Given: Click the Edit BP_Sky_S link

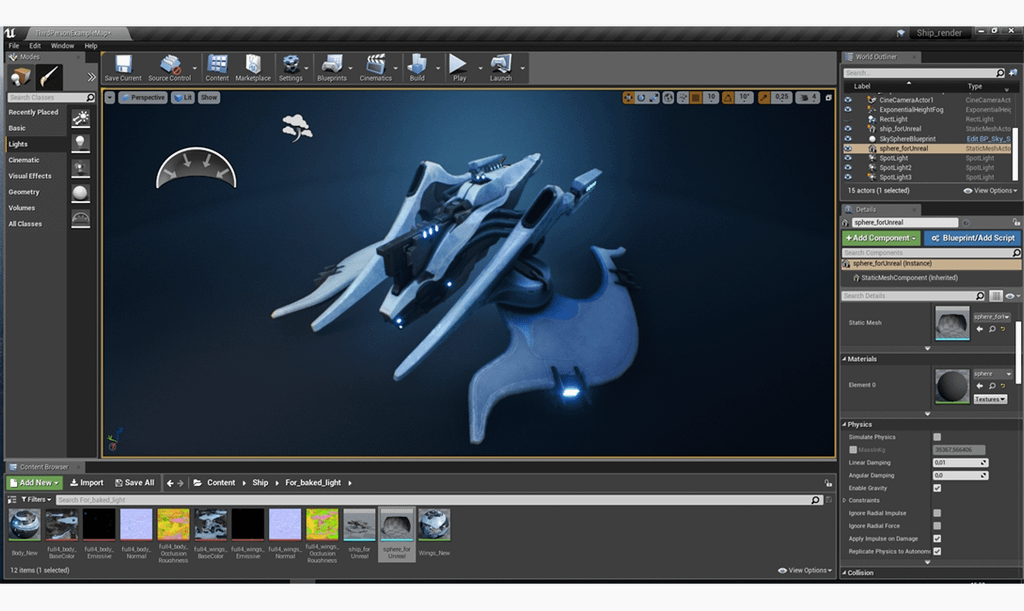Looking at the screenshot, I should coord(988,139).
